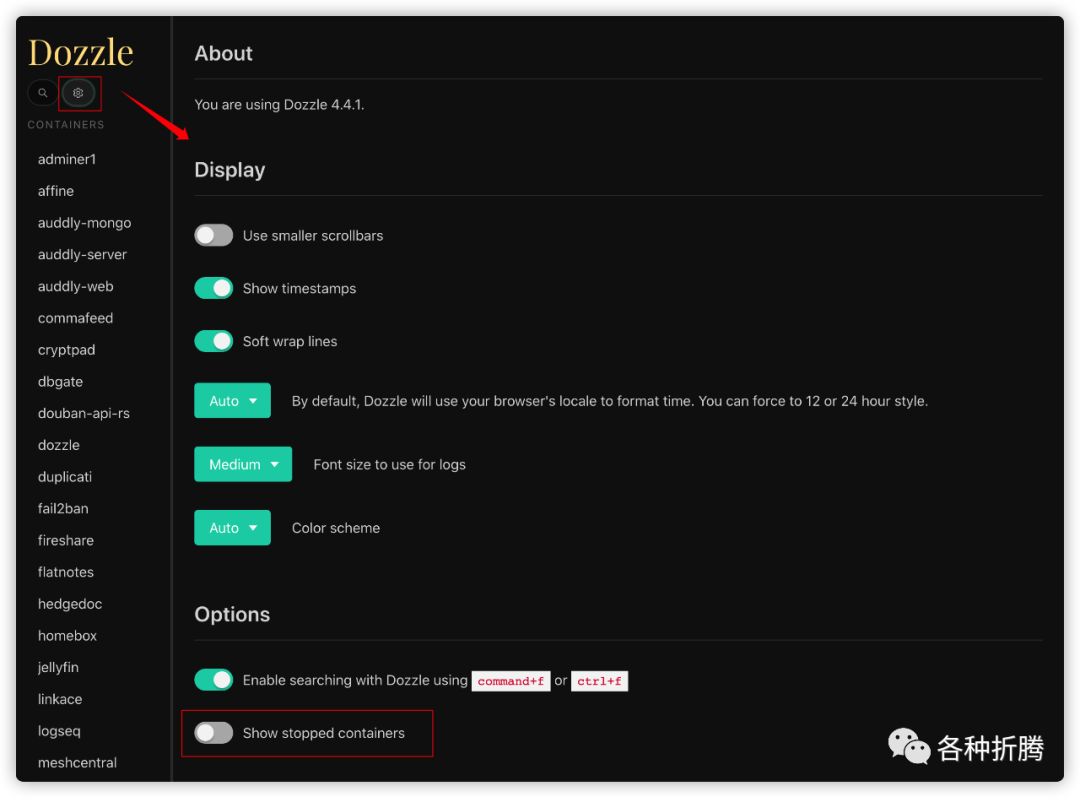Disable Soft wrap lines switch
1080x797 pixels.
coord(214,341)
